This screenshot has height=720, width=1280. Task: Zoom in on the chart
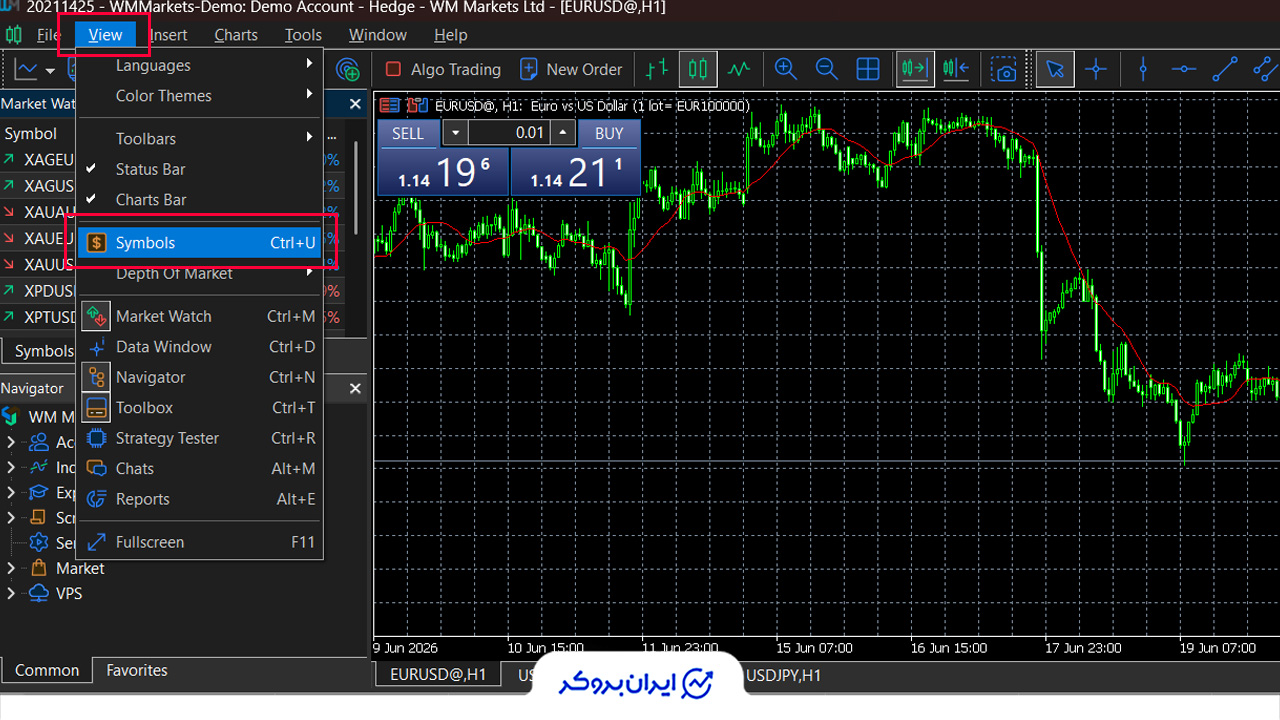coord(786,69)
